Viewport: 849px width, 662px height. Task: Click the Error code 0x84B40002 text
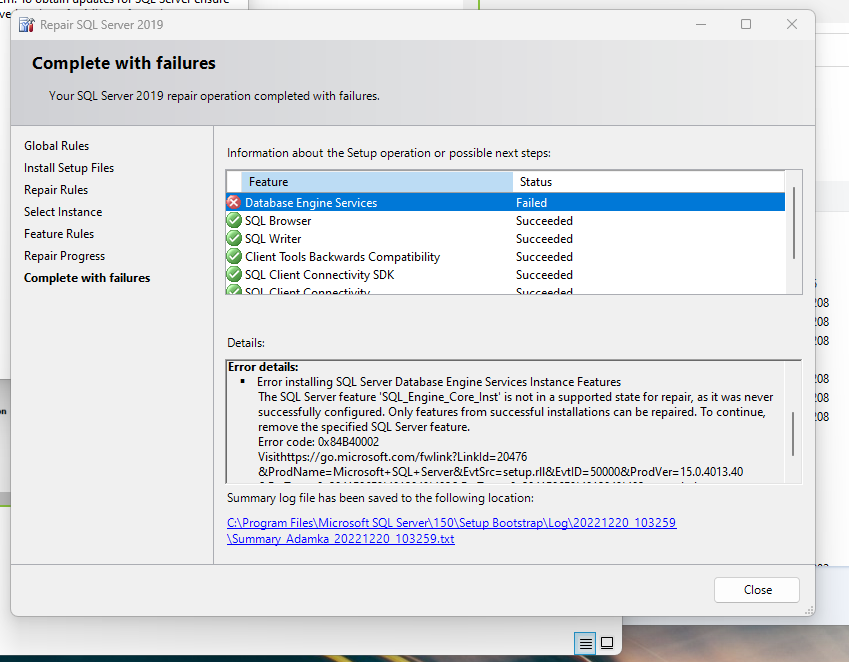pyautogui.click(x=318, y=442)
